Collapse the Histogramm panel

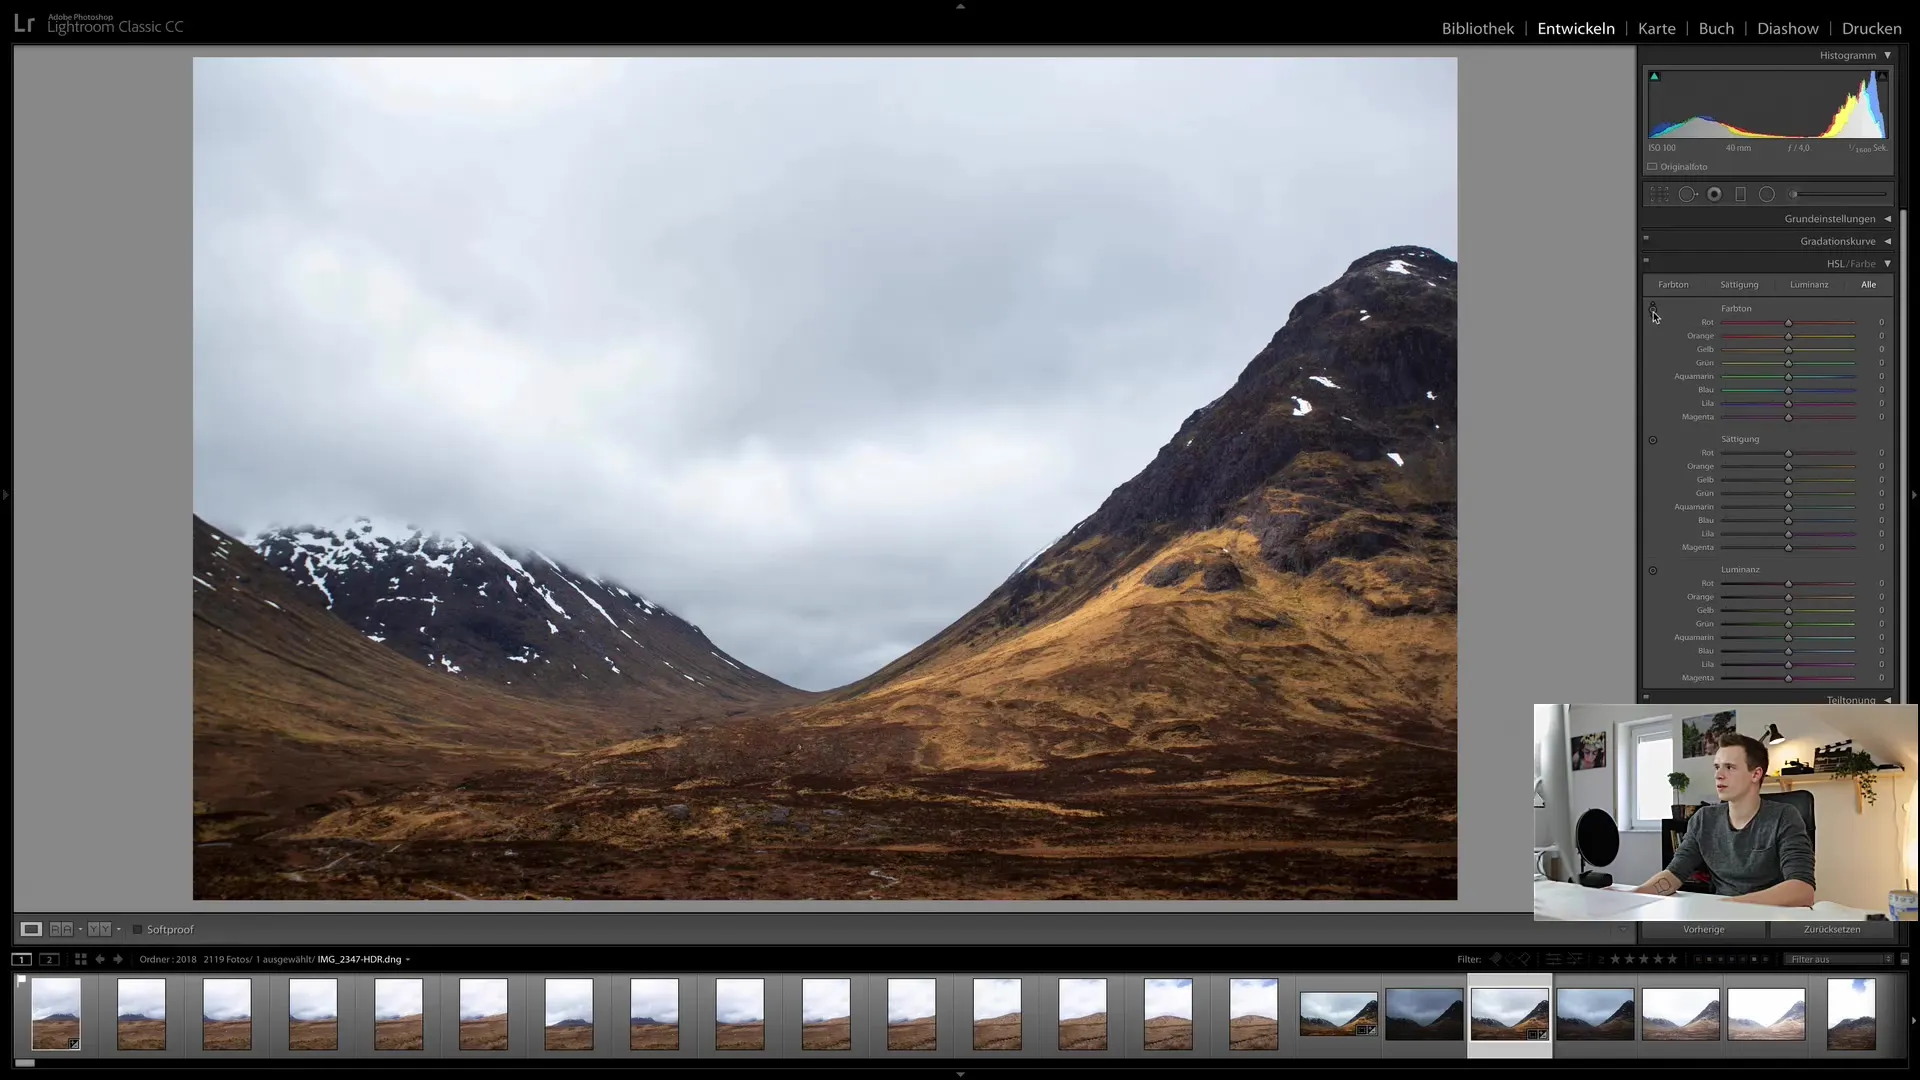click(1887, 56)
